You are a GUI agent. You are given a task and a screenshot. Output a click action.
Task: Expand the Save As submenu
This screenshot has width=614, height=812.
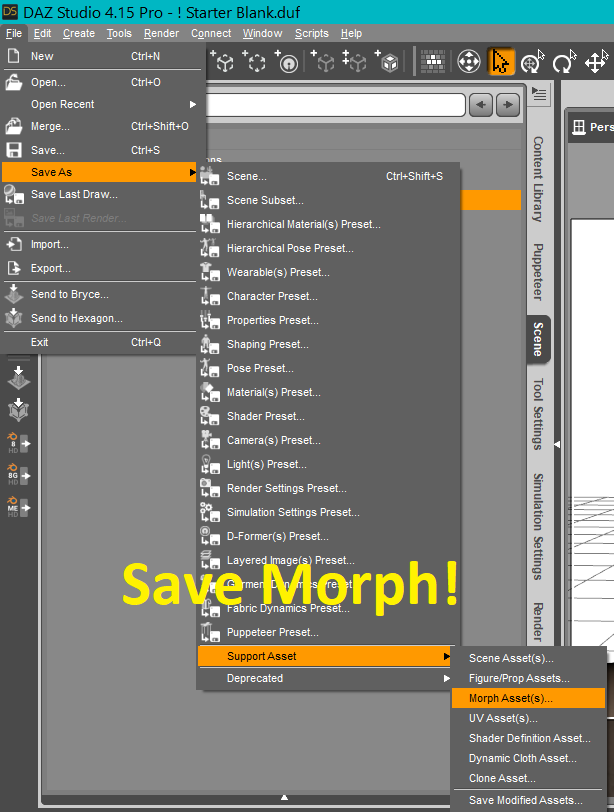(x=101, y=172)
